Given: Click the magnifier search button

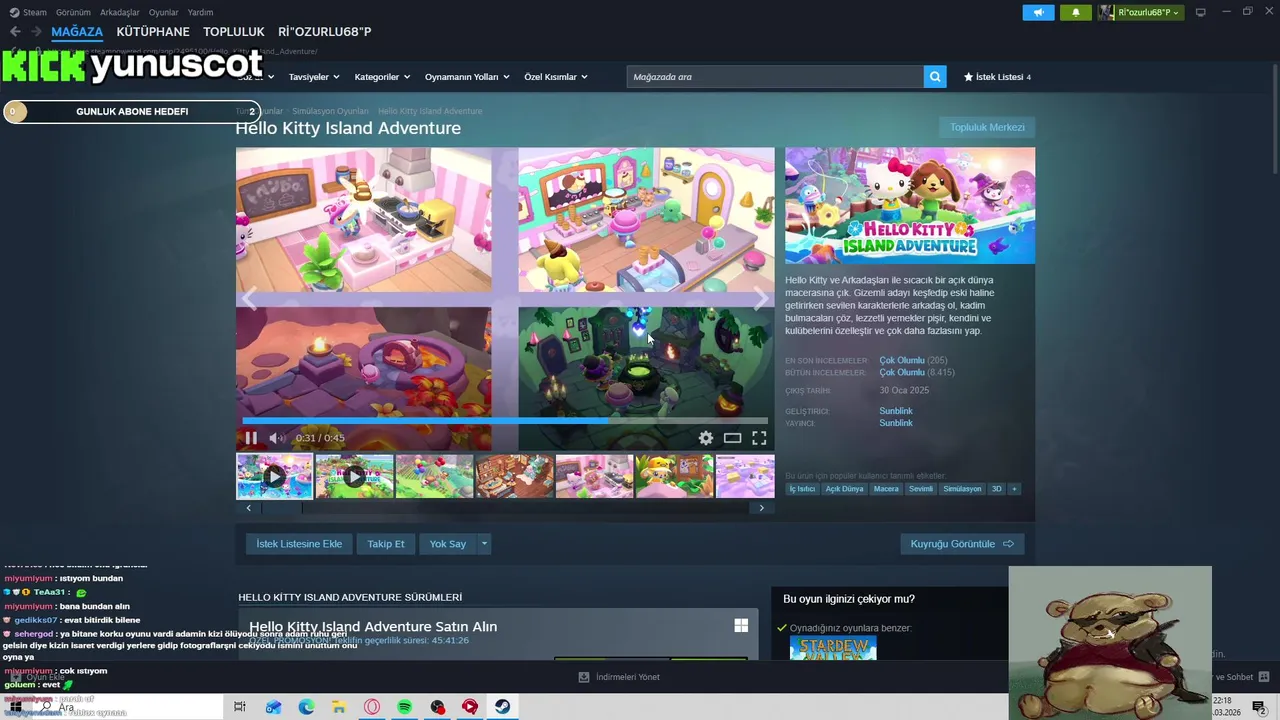Looking at the screenshot, I should coord(935,77).
